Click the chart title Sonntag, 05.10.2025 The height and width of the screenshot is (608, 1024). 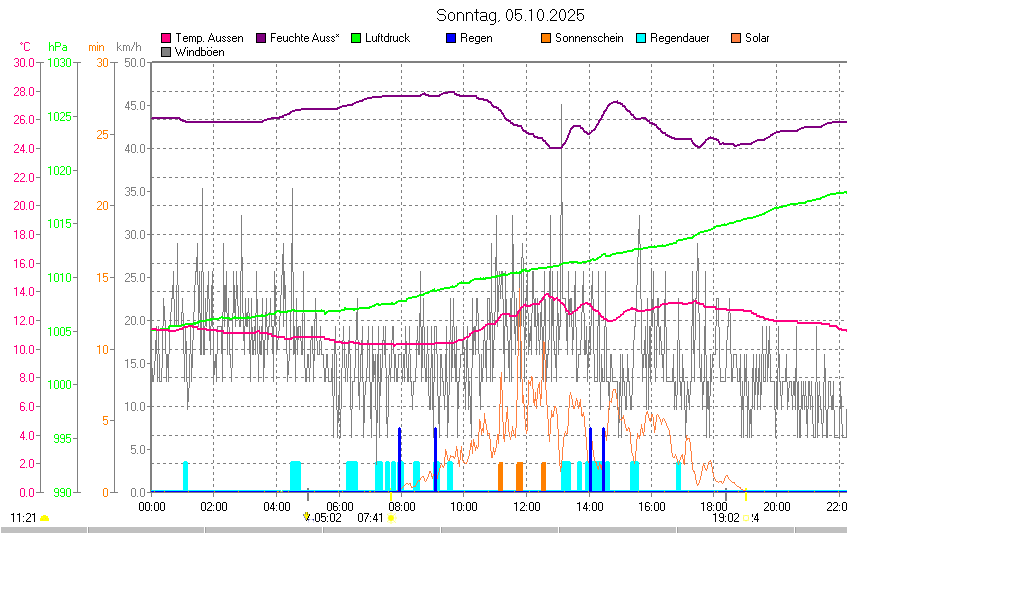[x=511, y=16]
